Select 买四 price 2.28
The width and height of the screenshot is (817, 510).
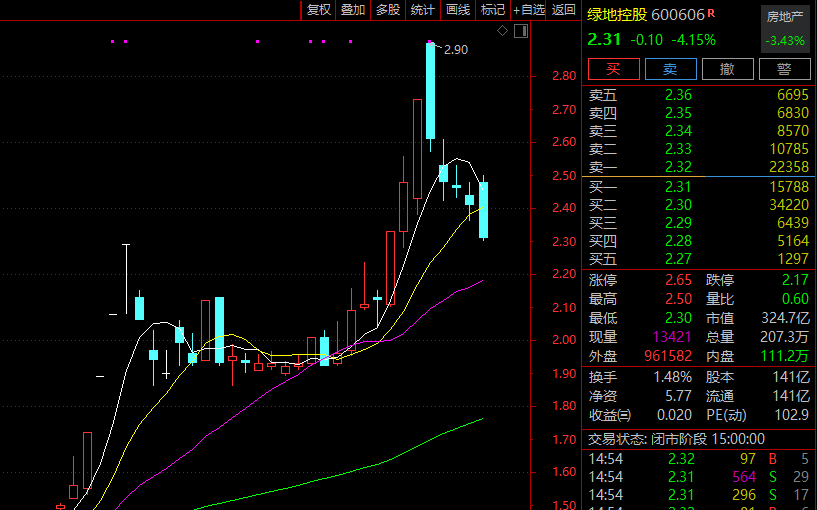[x=678, y=241]
